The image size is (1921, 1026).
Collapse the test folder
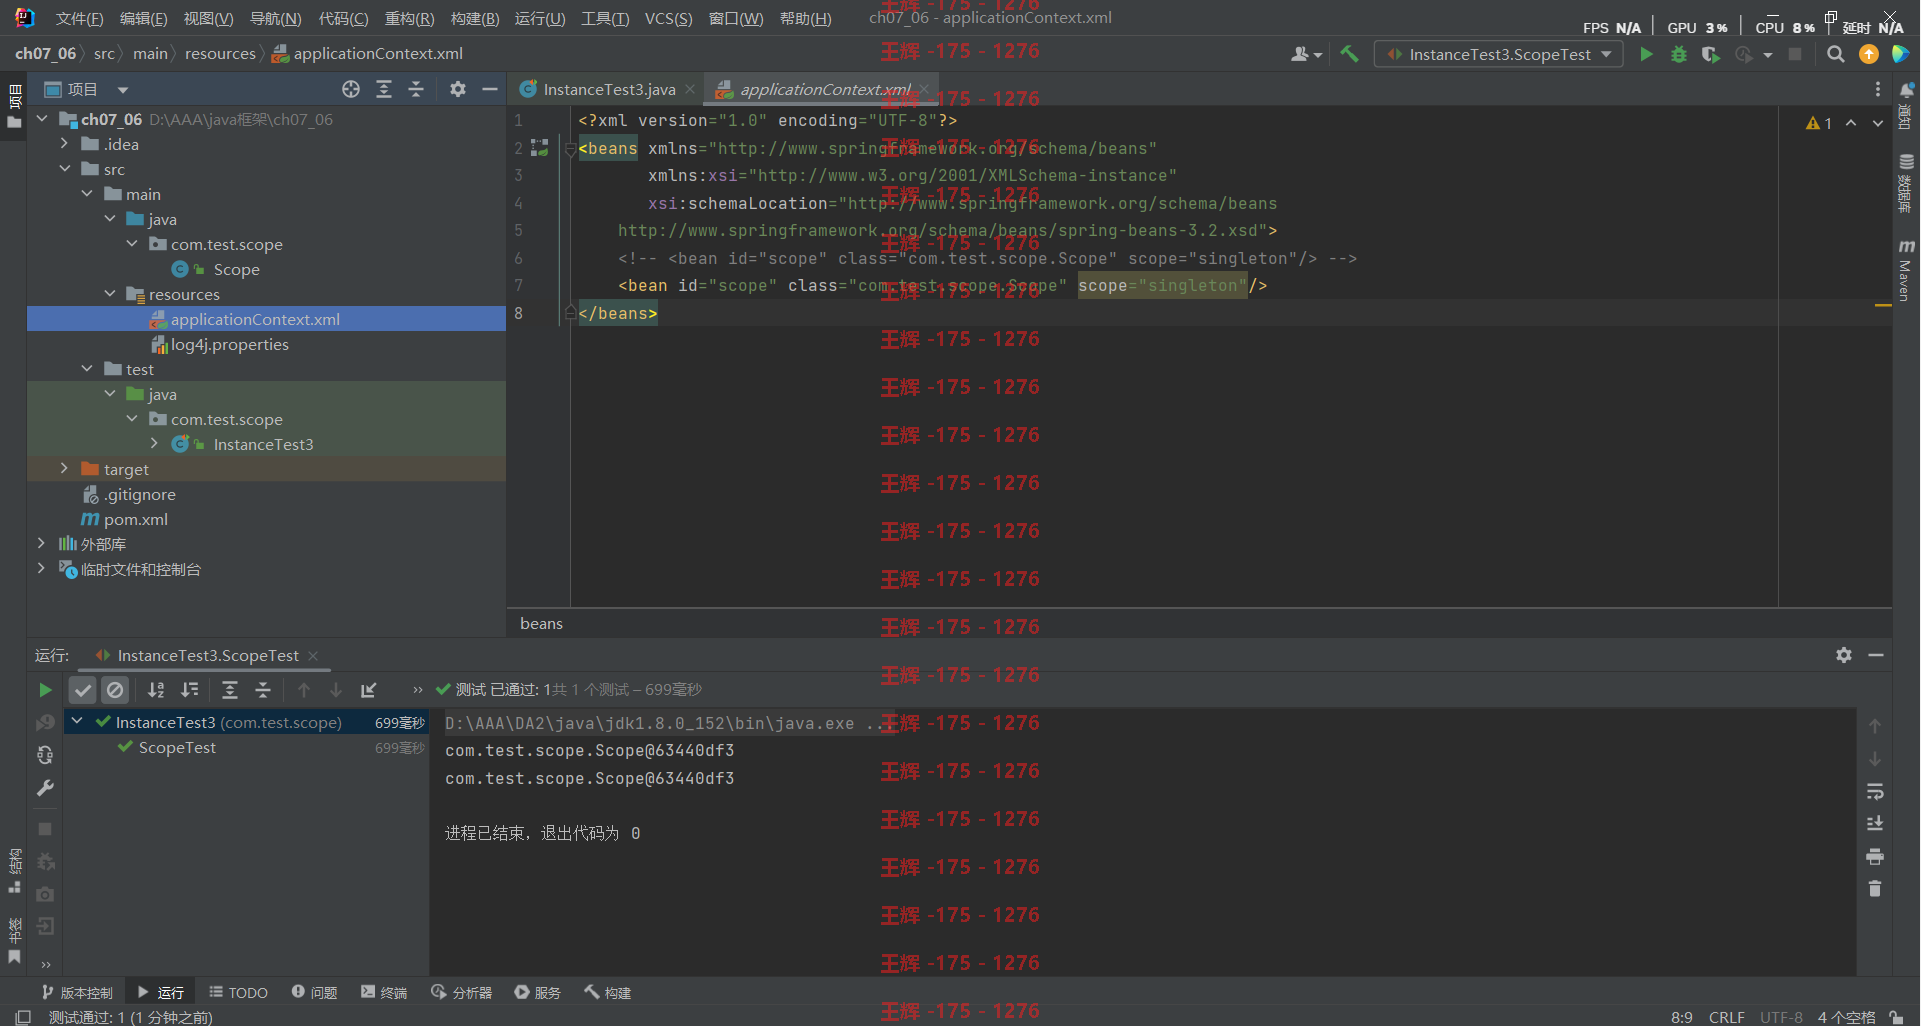[87, 368]
